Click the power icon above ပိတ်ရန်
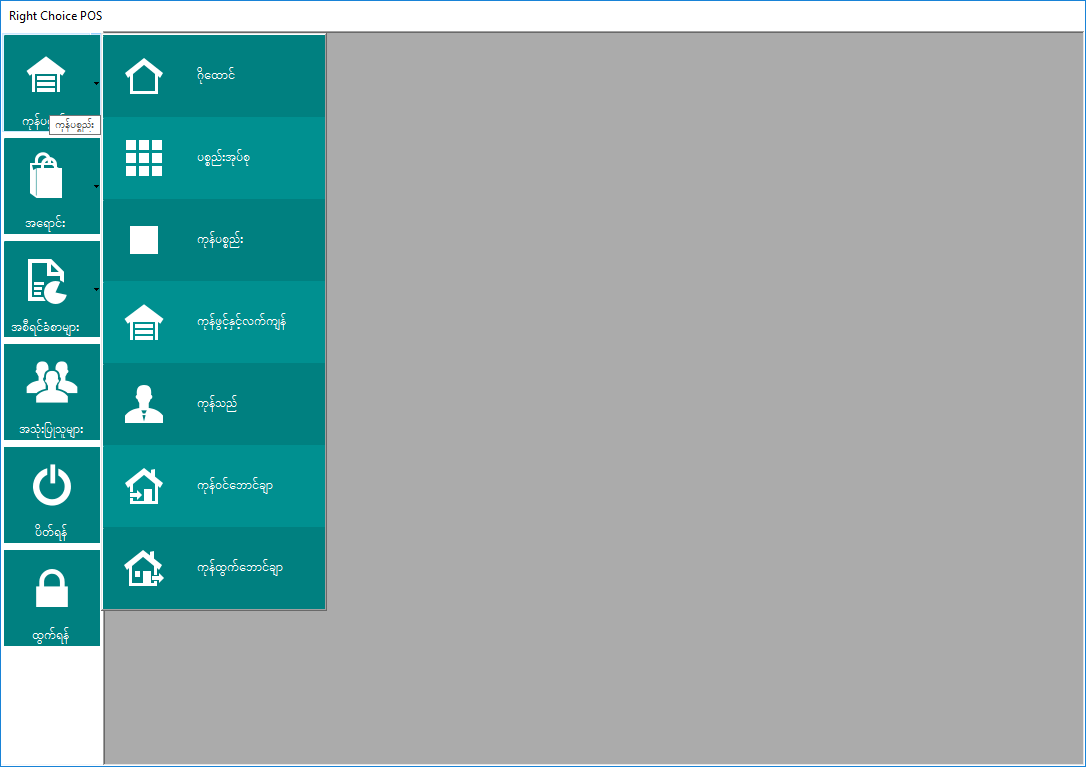1086x767 pixels. [51, 486]
